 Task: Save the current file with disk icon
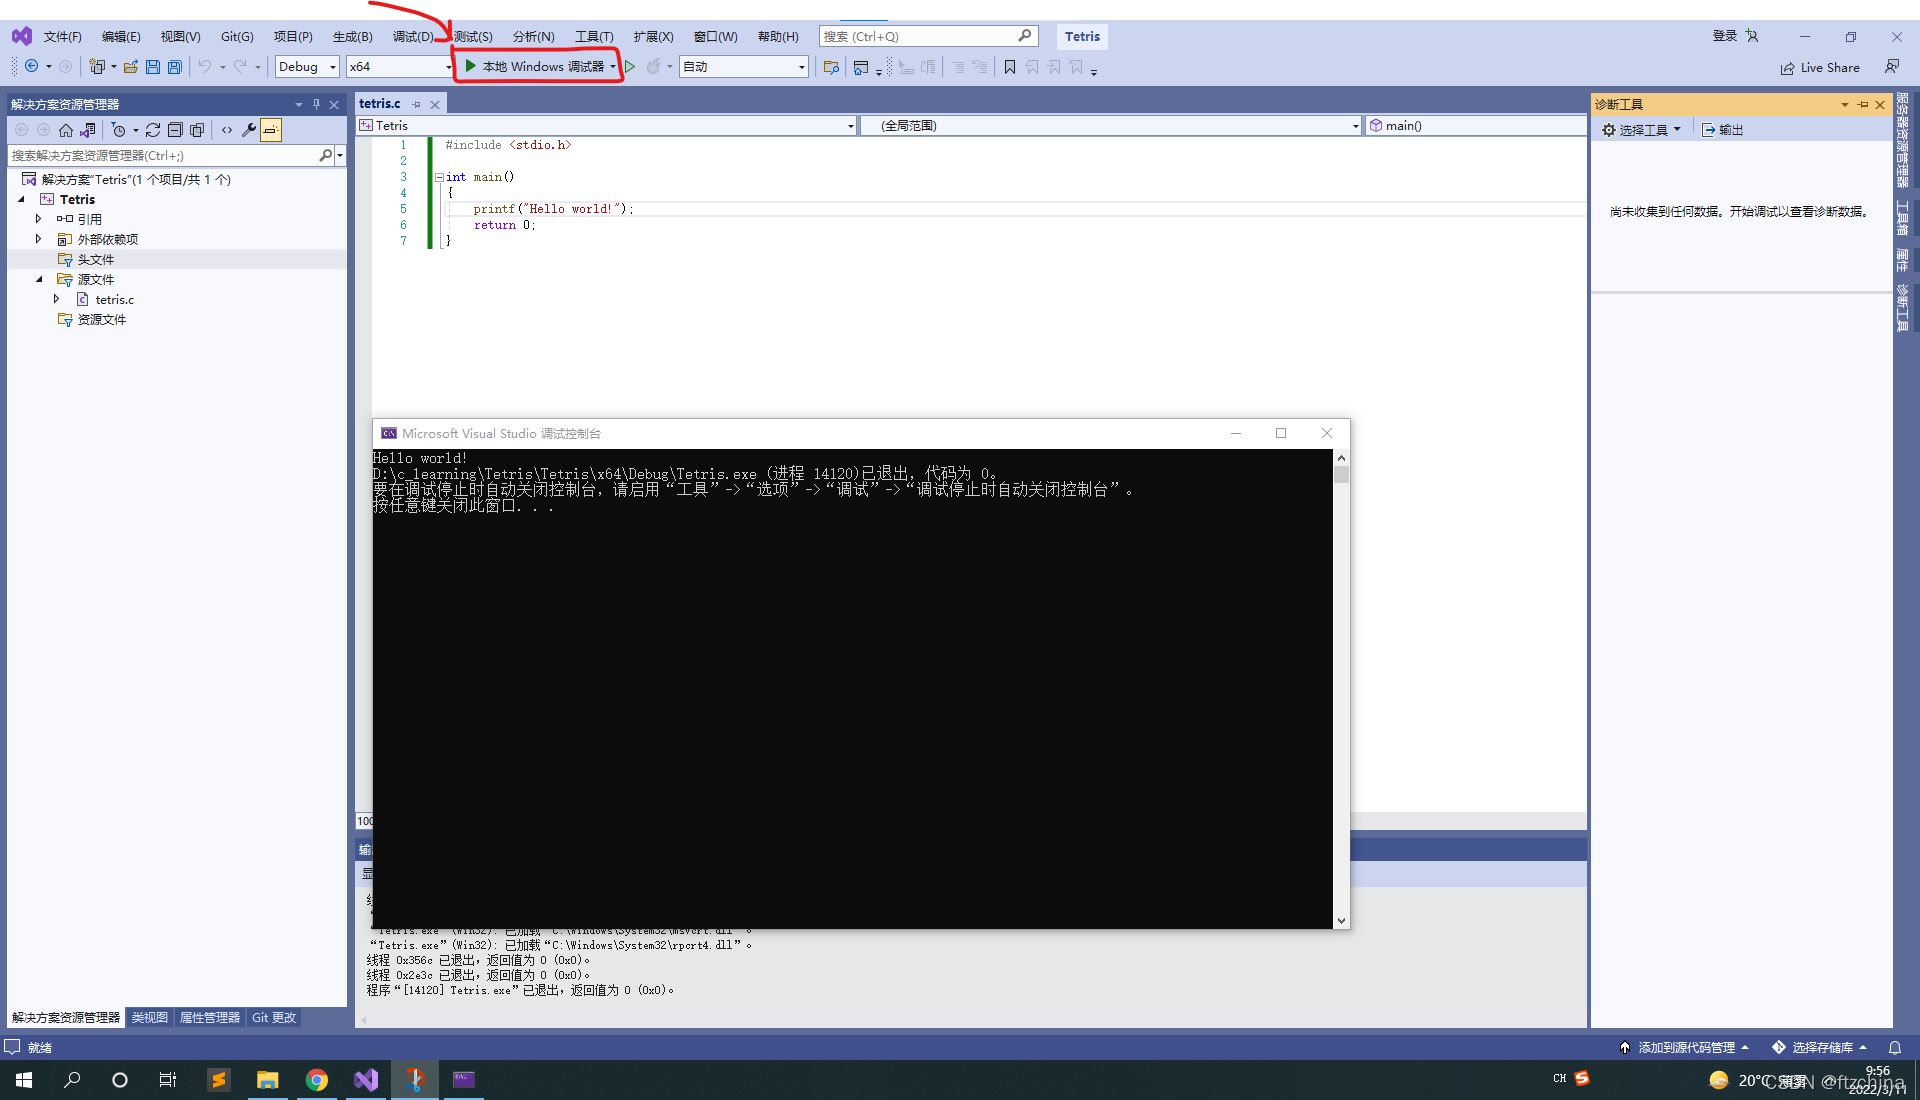tap(153, 67)
